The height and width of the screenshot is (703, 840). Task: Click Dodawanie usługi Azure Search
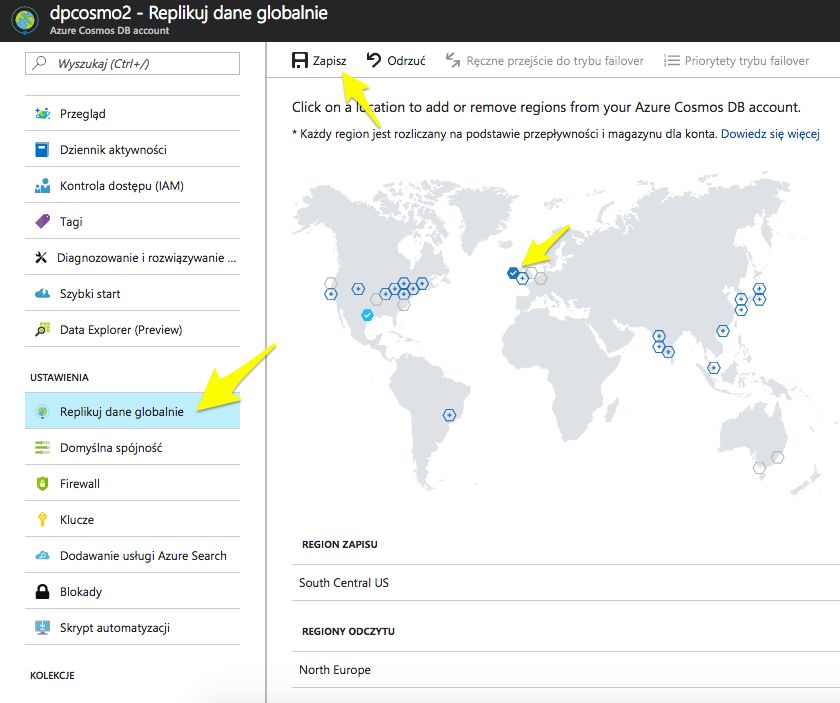click(x=143, y=556)
